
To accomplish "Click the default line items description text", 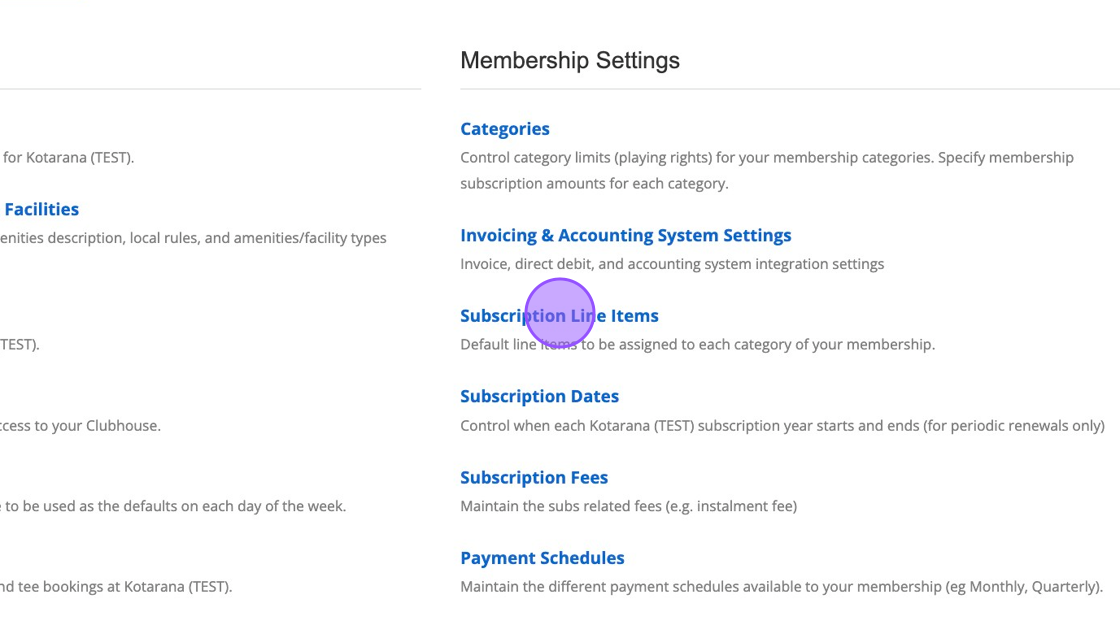I will tap(697, 345).
